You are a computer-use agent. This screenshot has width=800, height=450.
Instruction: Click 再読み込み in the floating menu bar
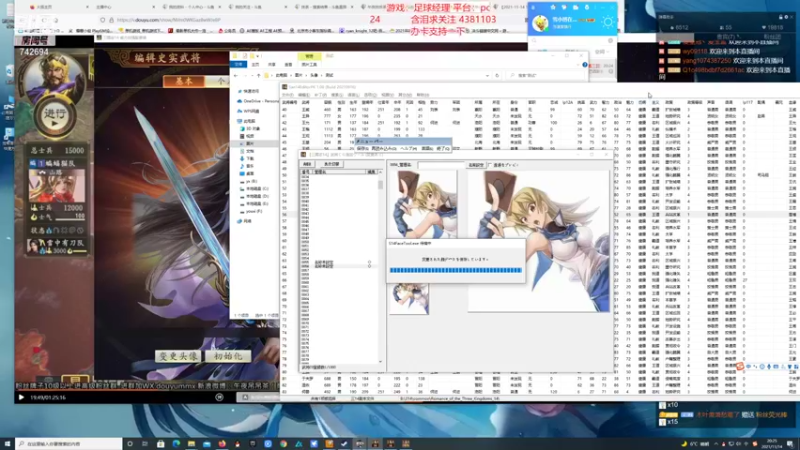[x=384, y=148]
